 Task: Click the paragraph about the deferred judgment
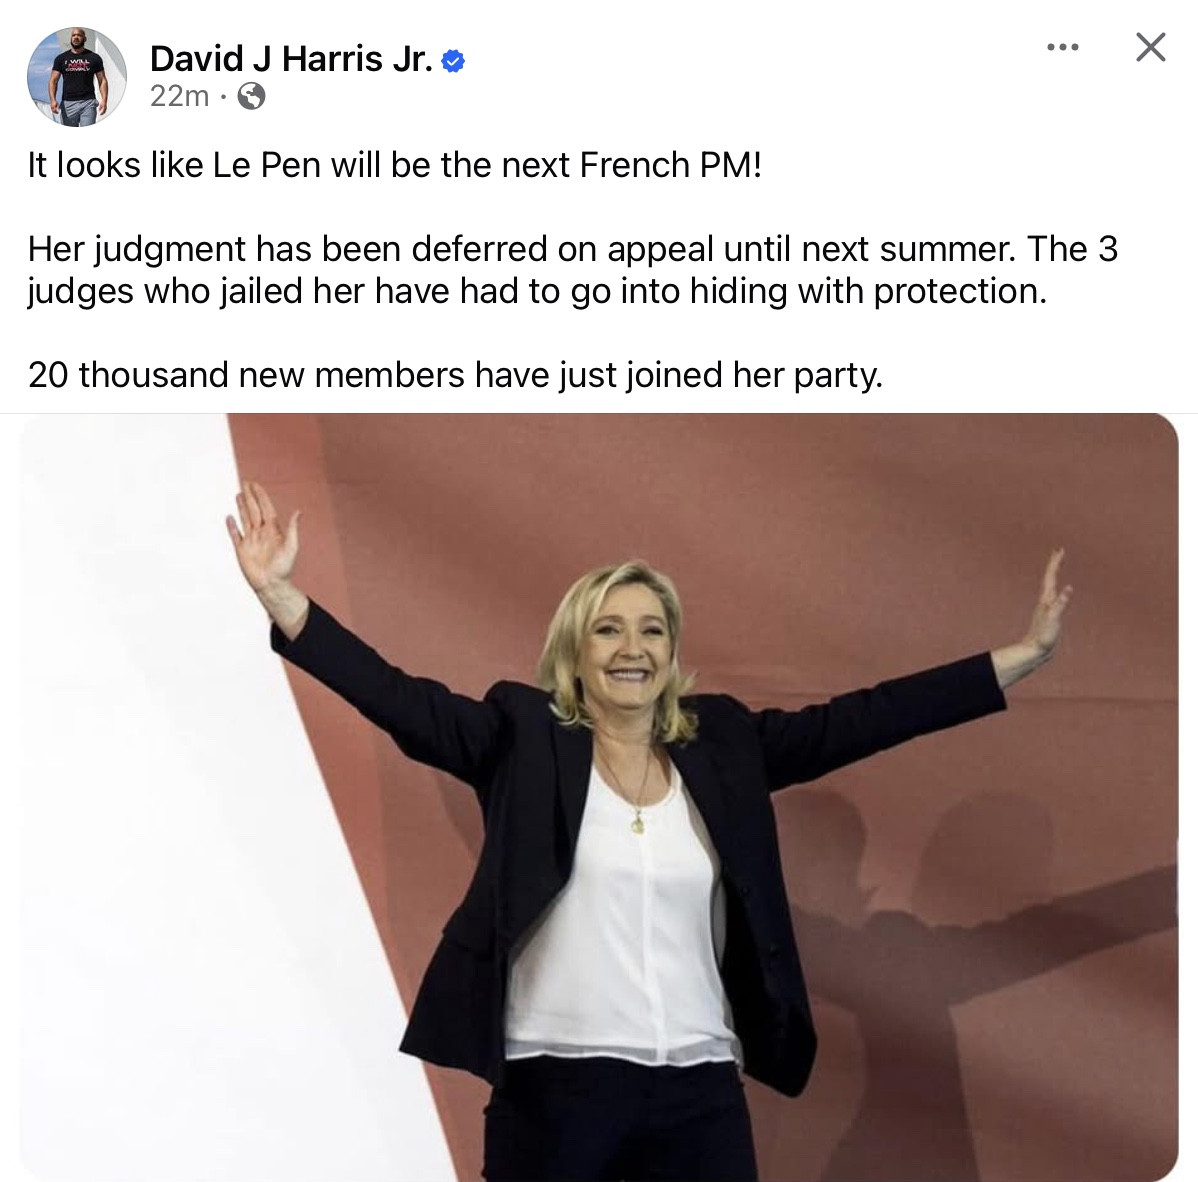coord(573,270)
